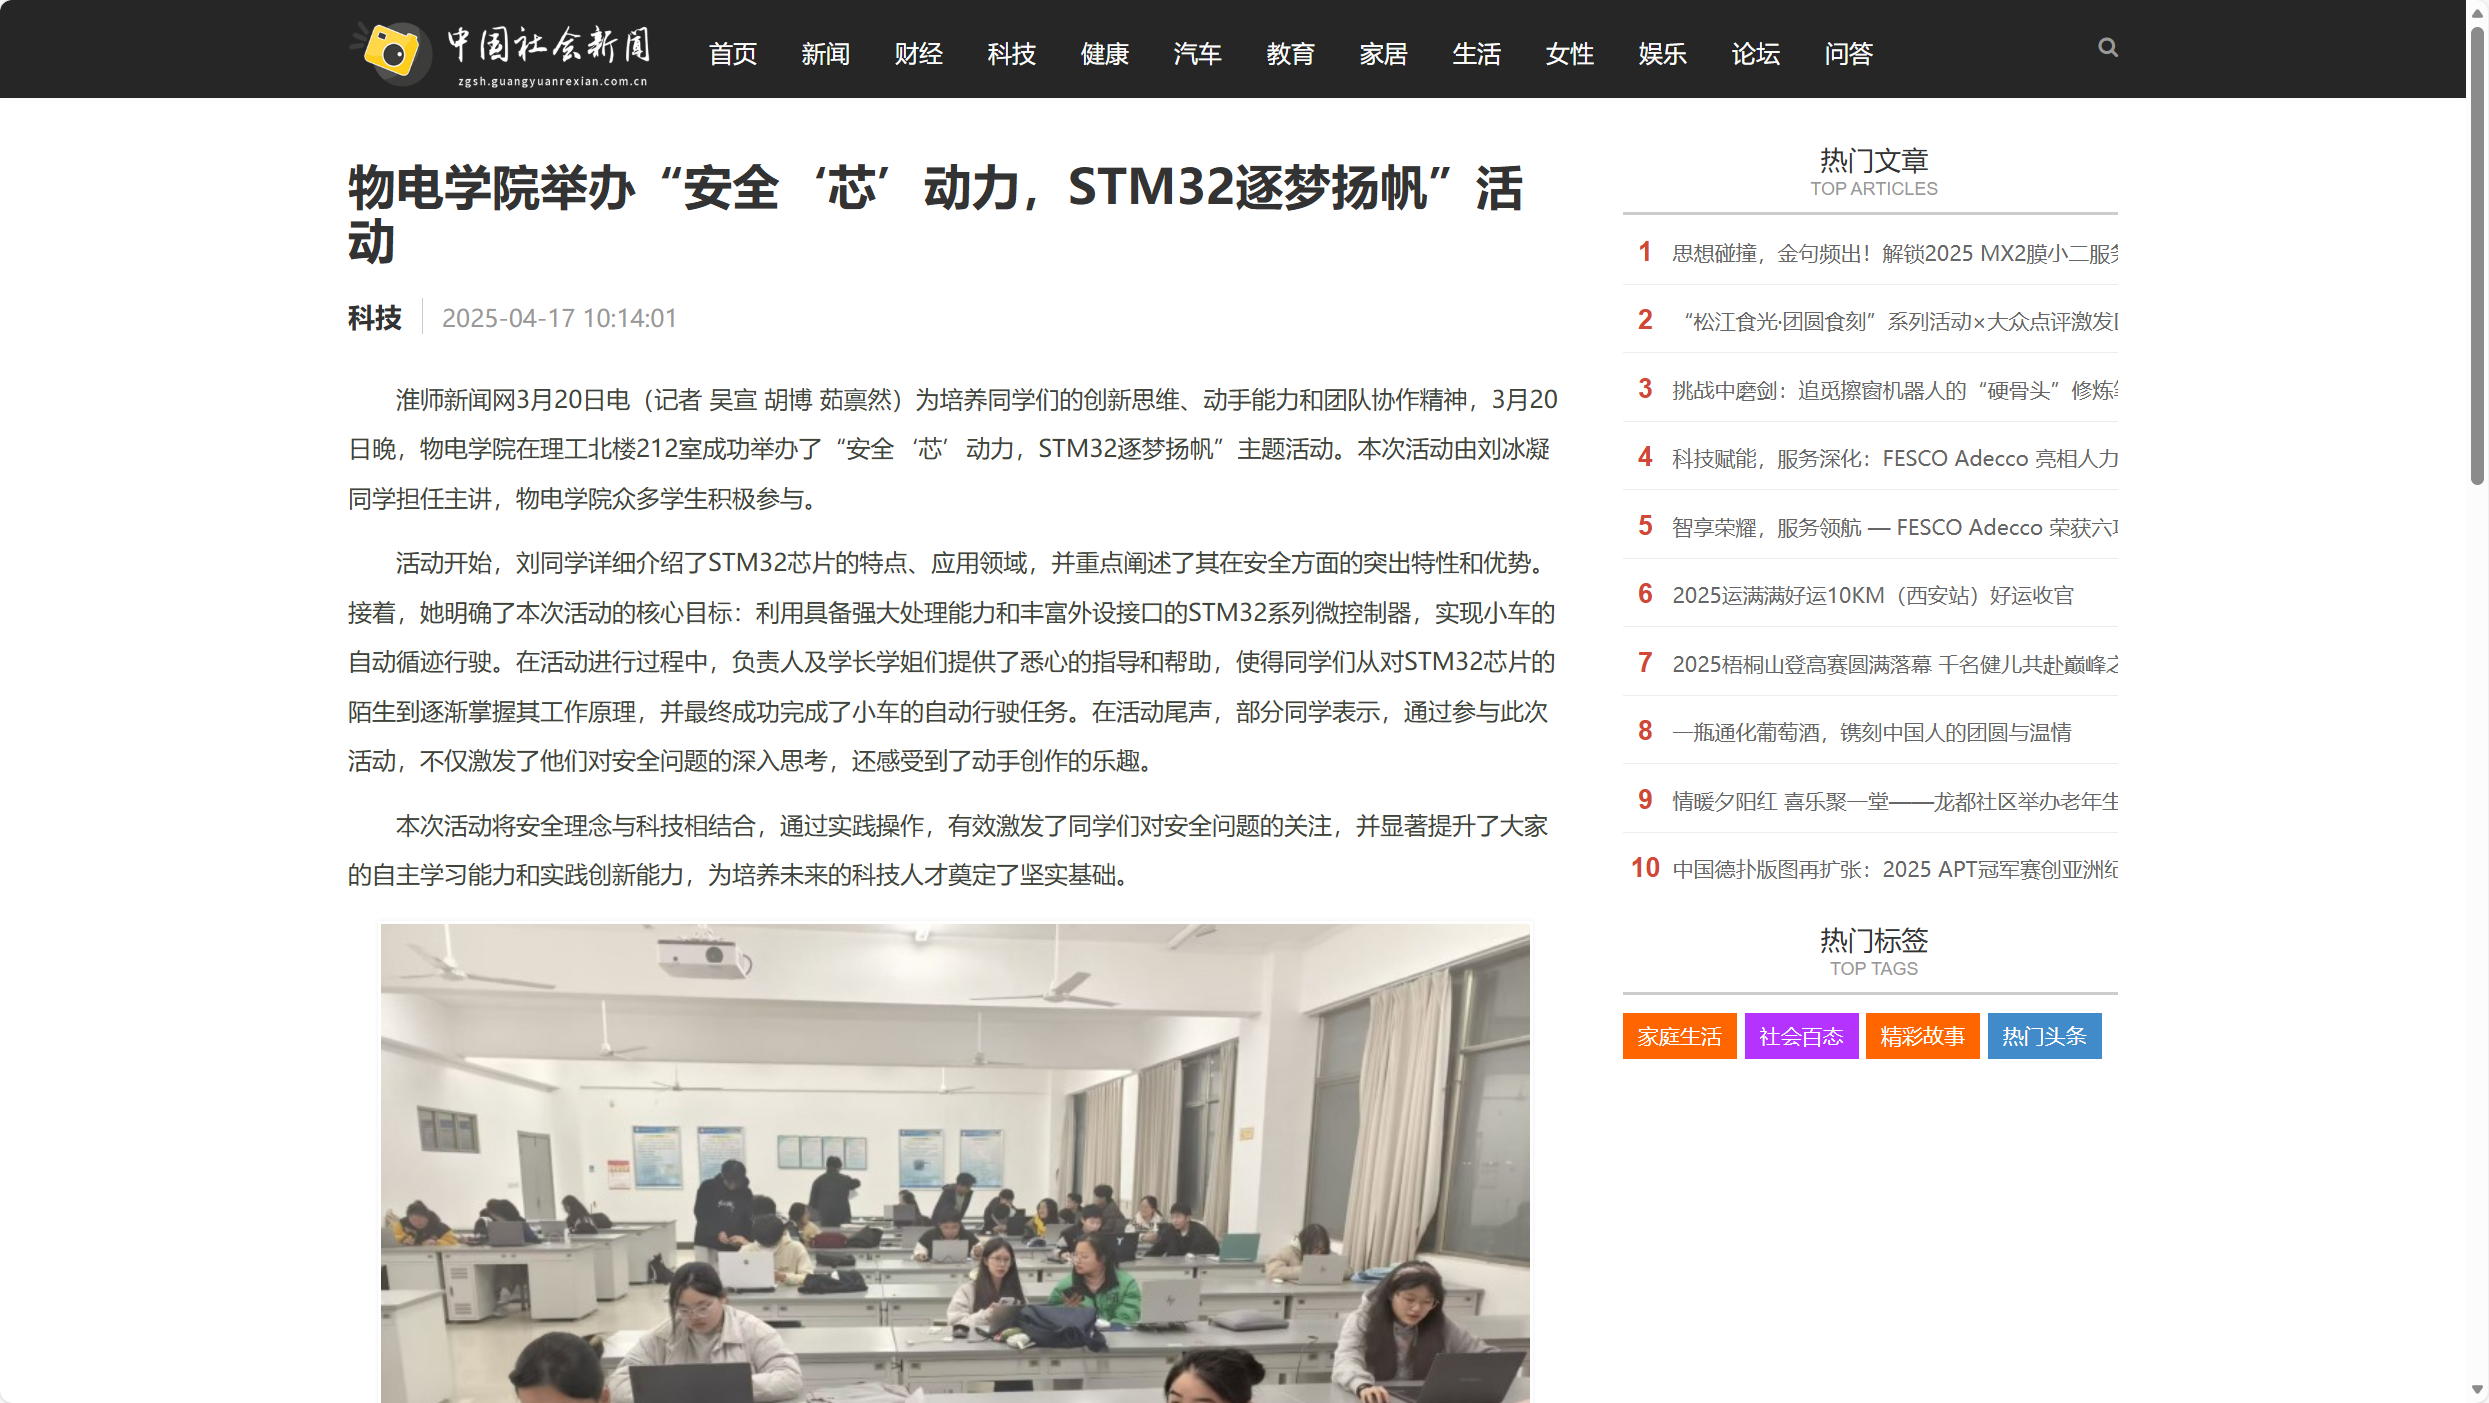This screenshot has height=1403, width=2489.
Task: Open the 健康 navigation tab
Action: 1104,55
